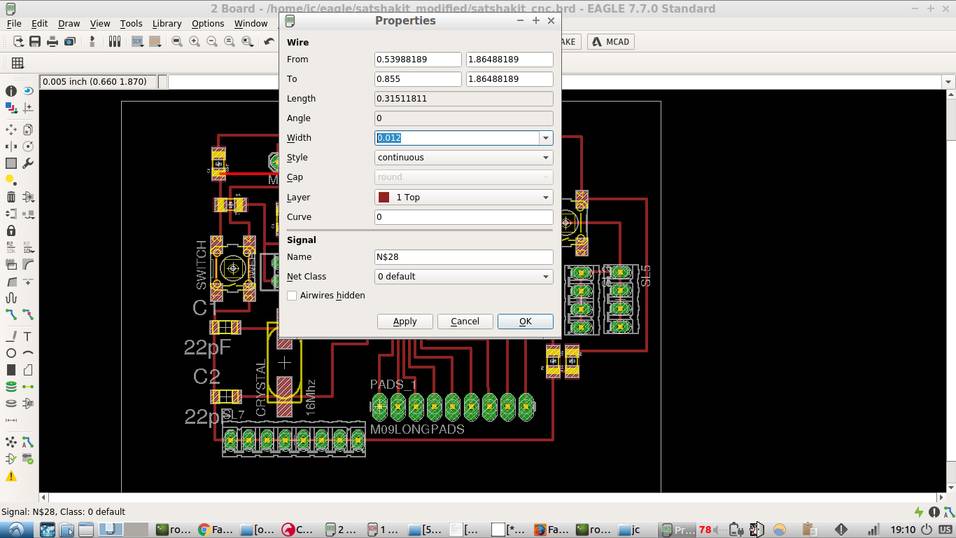Open the Grid settings icon
Image resolution: width=956 pixels, height=538 pixels.
pyautogui.click(x=18, y=63)
